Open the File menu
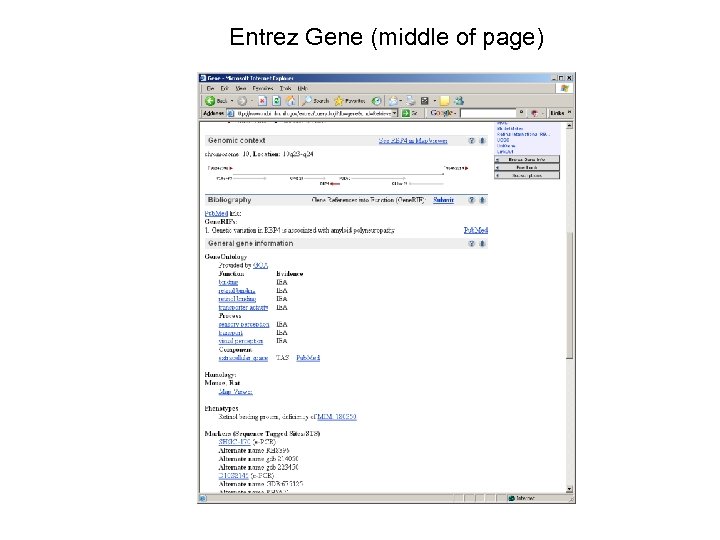Image resolution: width=720 pixels, height=540 pixels. click(210, 88)
